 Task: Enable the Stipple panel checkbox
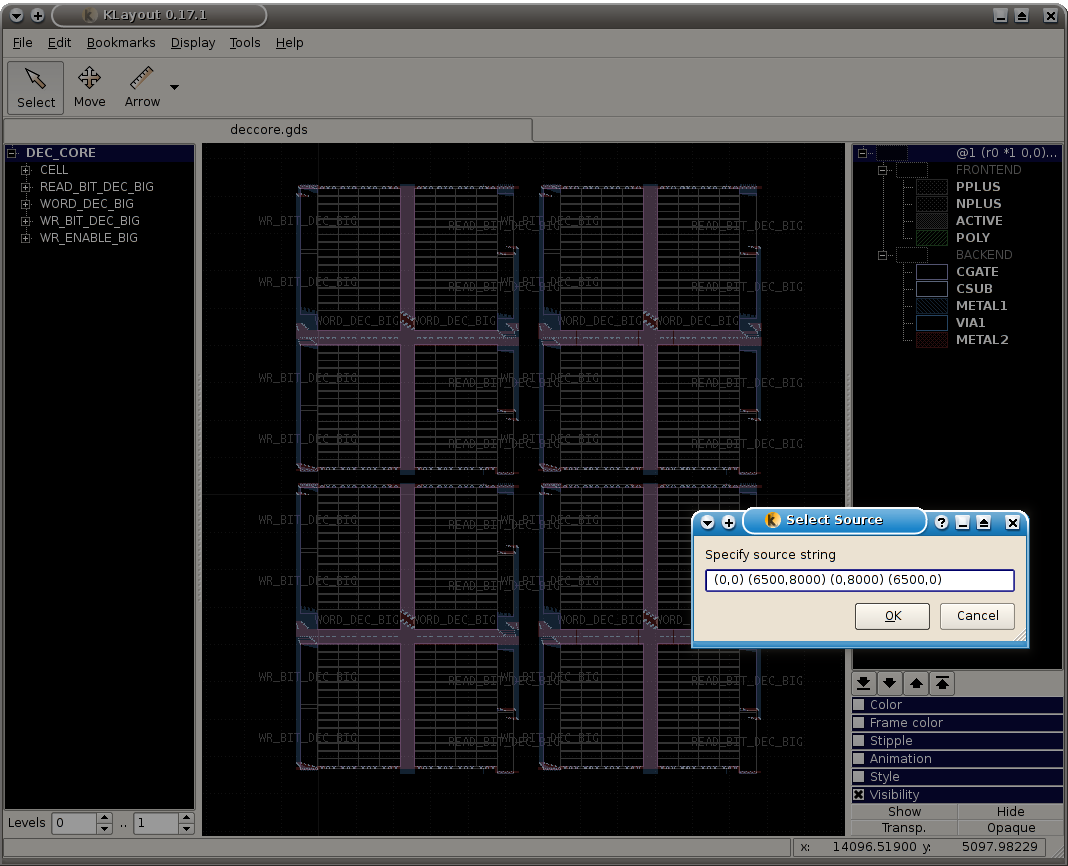click(x=859, y=741)
